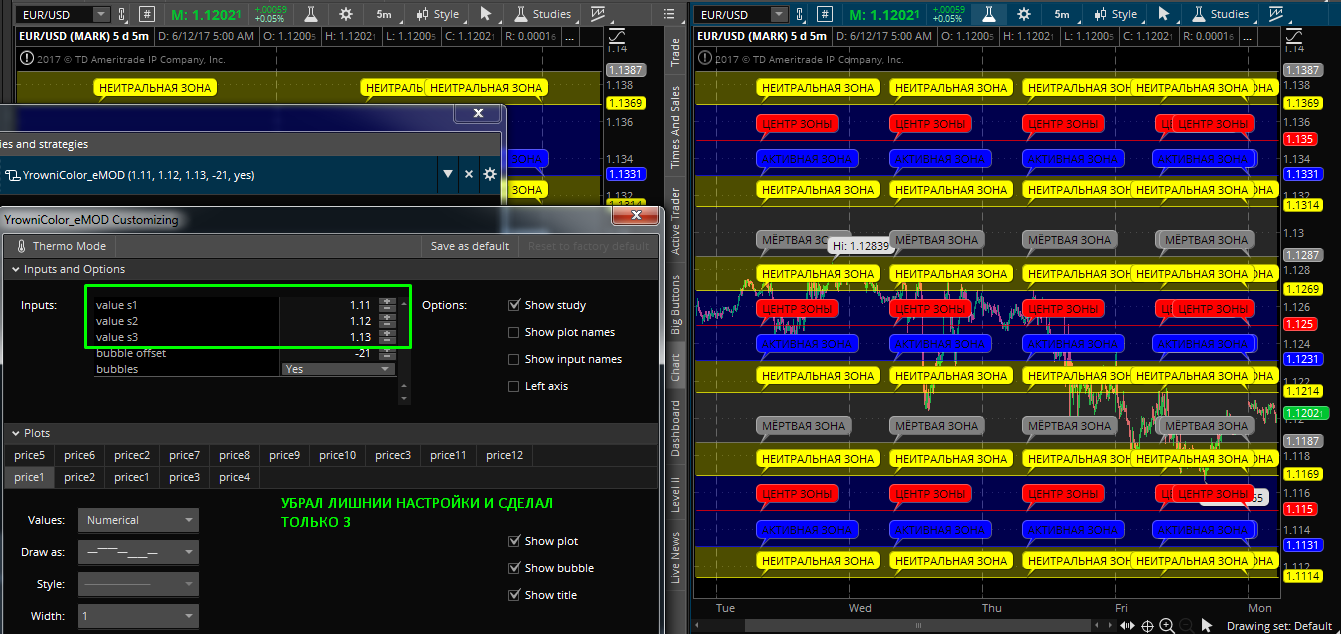
Task: Remove YrowniColor_eMOD study with X icon
Action: [468, 174]
